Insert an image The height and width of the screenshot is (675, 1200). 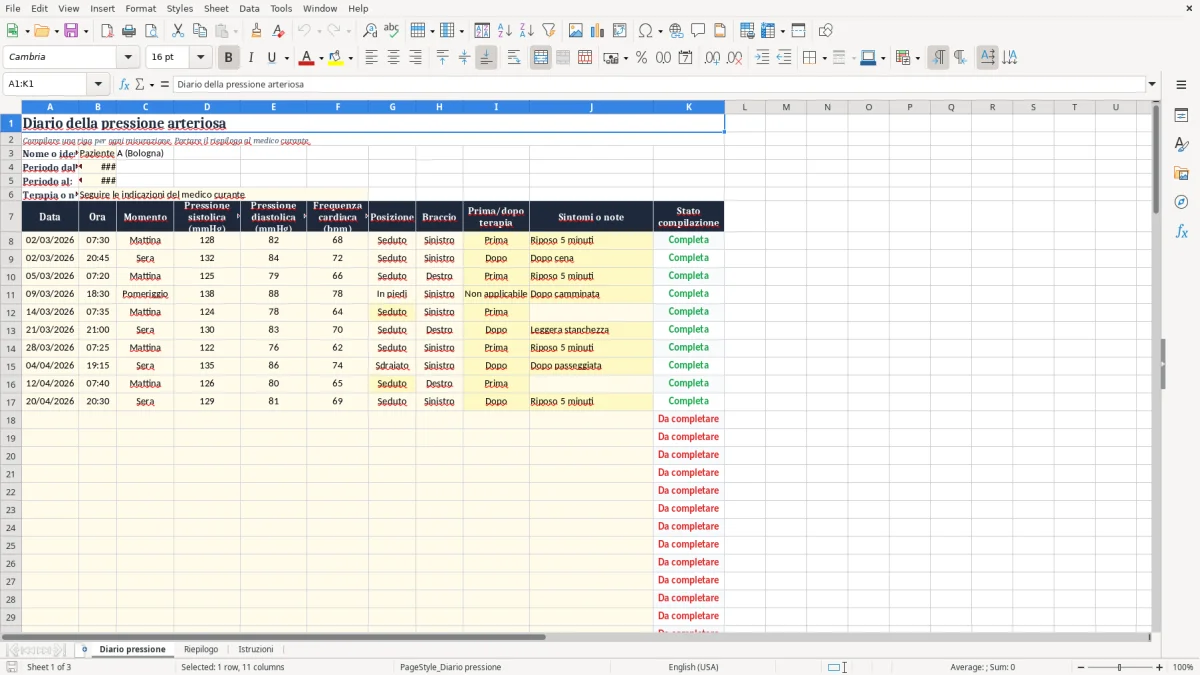576,31
